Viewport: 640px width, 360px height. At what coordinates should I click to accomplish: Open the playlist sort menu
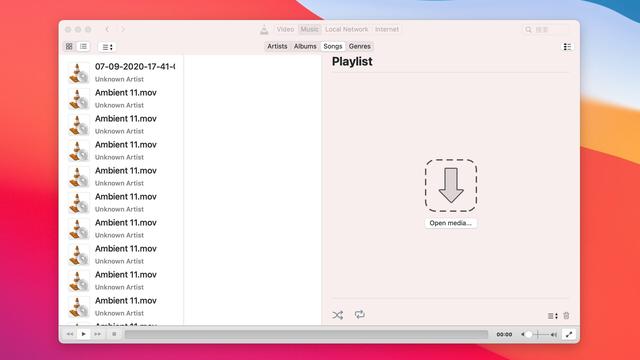click(x=552, y=316)
